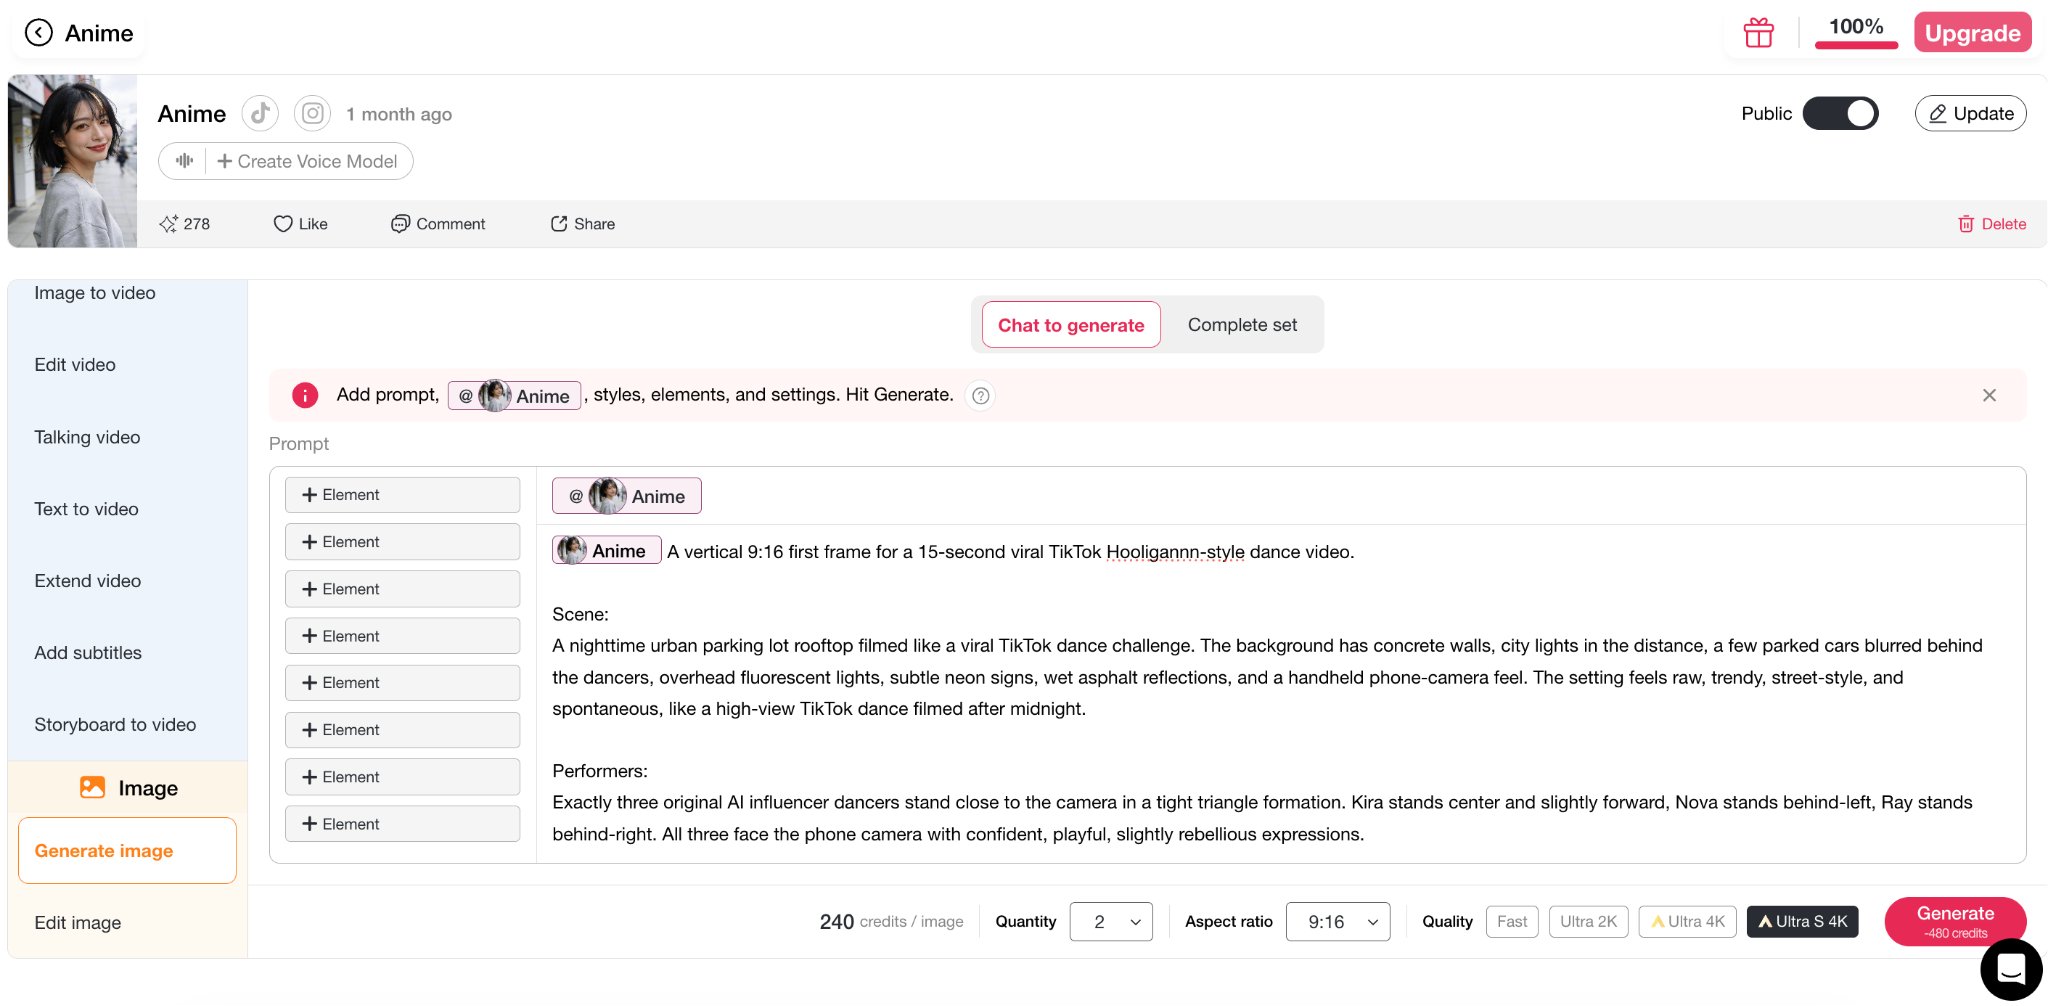The height and width of the screenshot is (1006, 2048).
Task: Click into the prompt text at 'Scene:'
Action: [580, 614]
